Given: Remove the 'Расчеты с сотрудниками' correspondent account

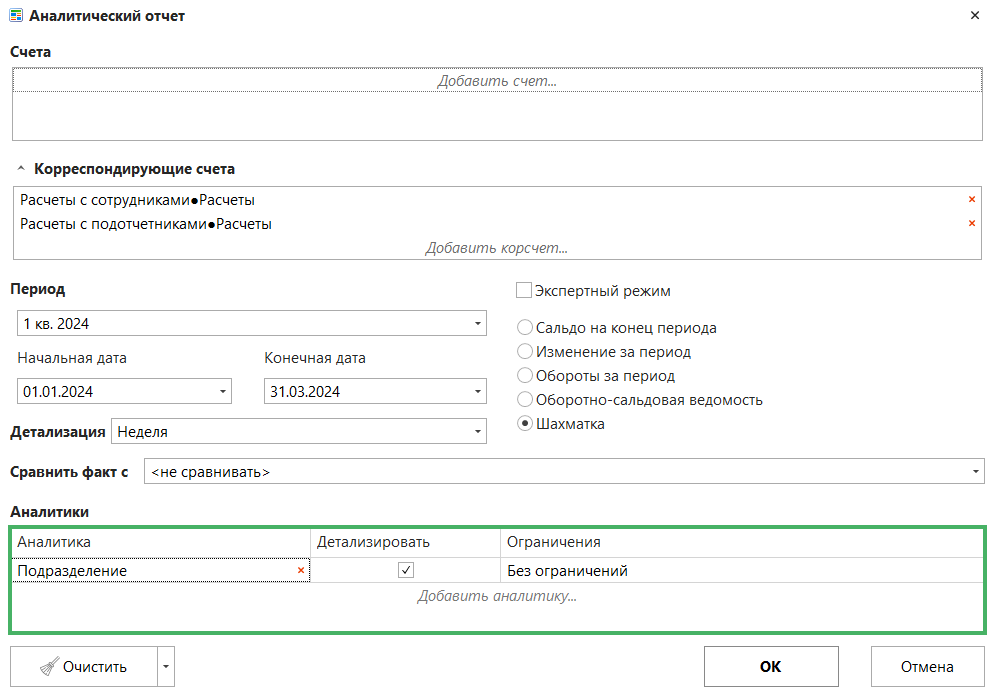Looking at the screenshot, I should (971, 200).
